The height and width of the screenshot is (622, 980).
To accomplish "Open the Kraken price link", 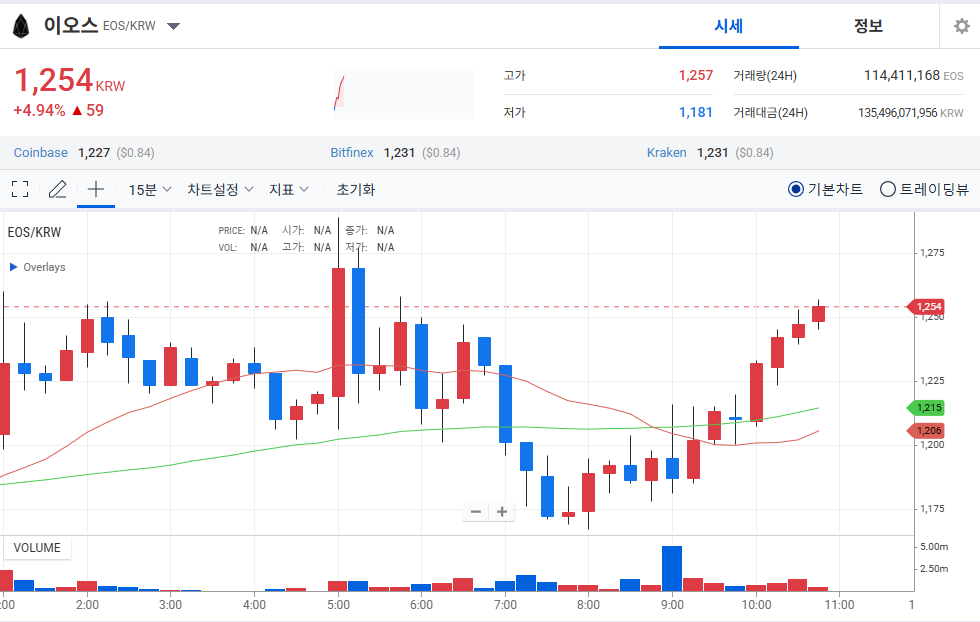I will [666, 153].
